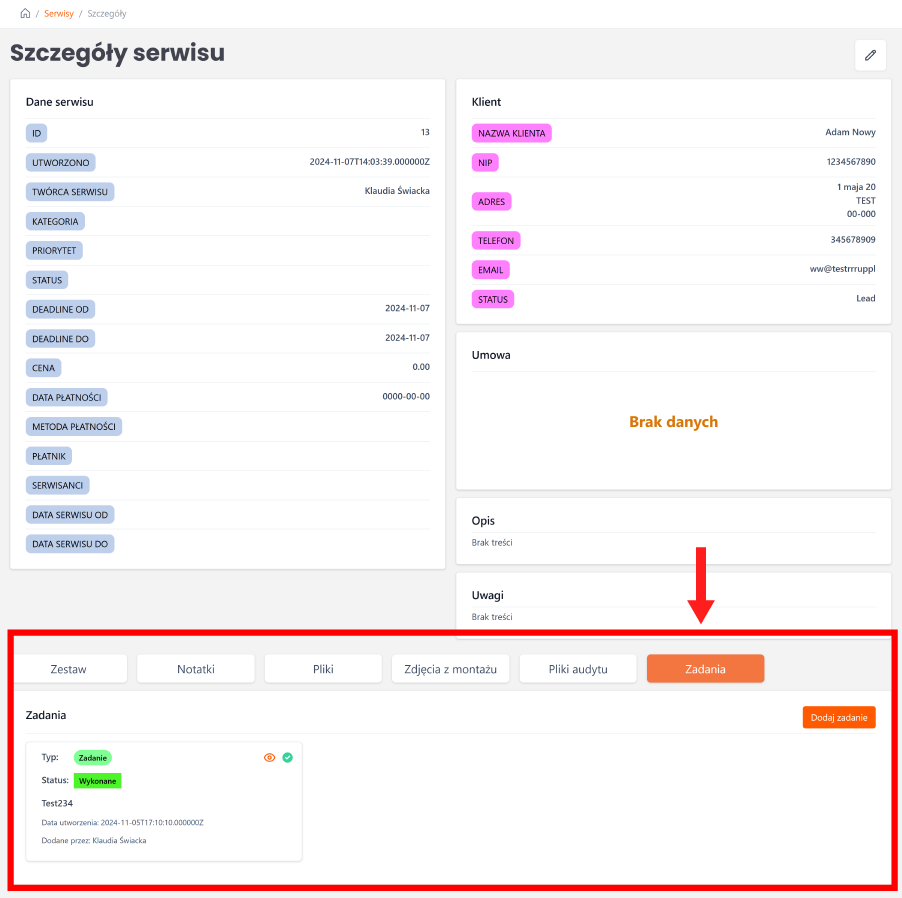Click the NAZWA KLIENTA label
The height and width of the screenshot is (898, 902).
511,133
